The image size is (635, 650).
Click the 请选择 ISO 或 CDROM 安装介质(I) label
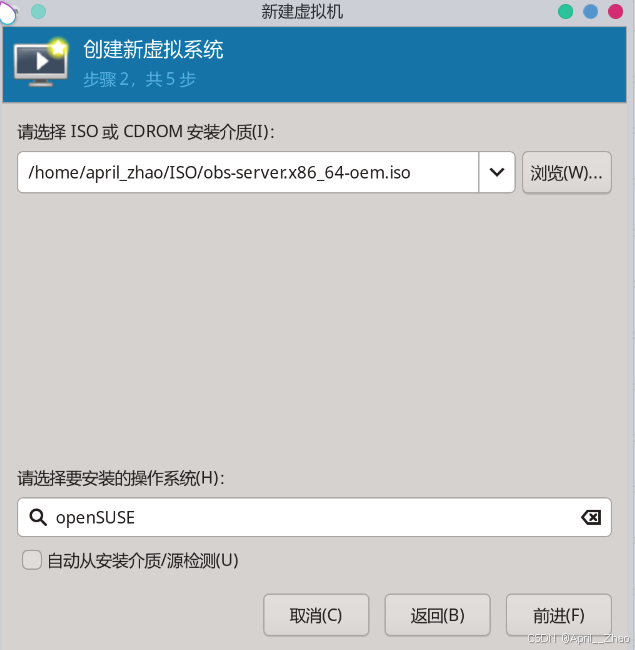[145, 132]
